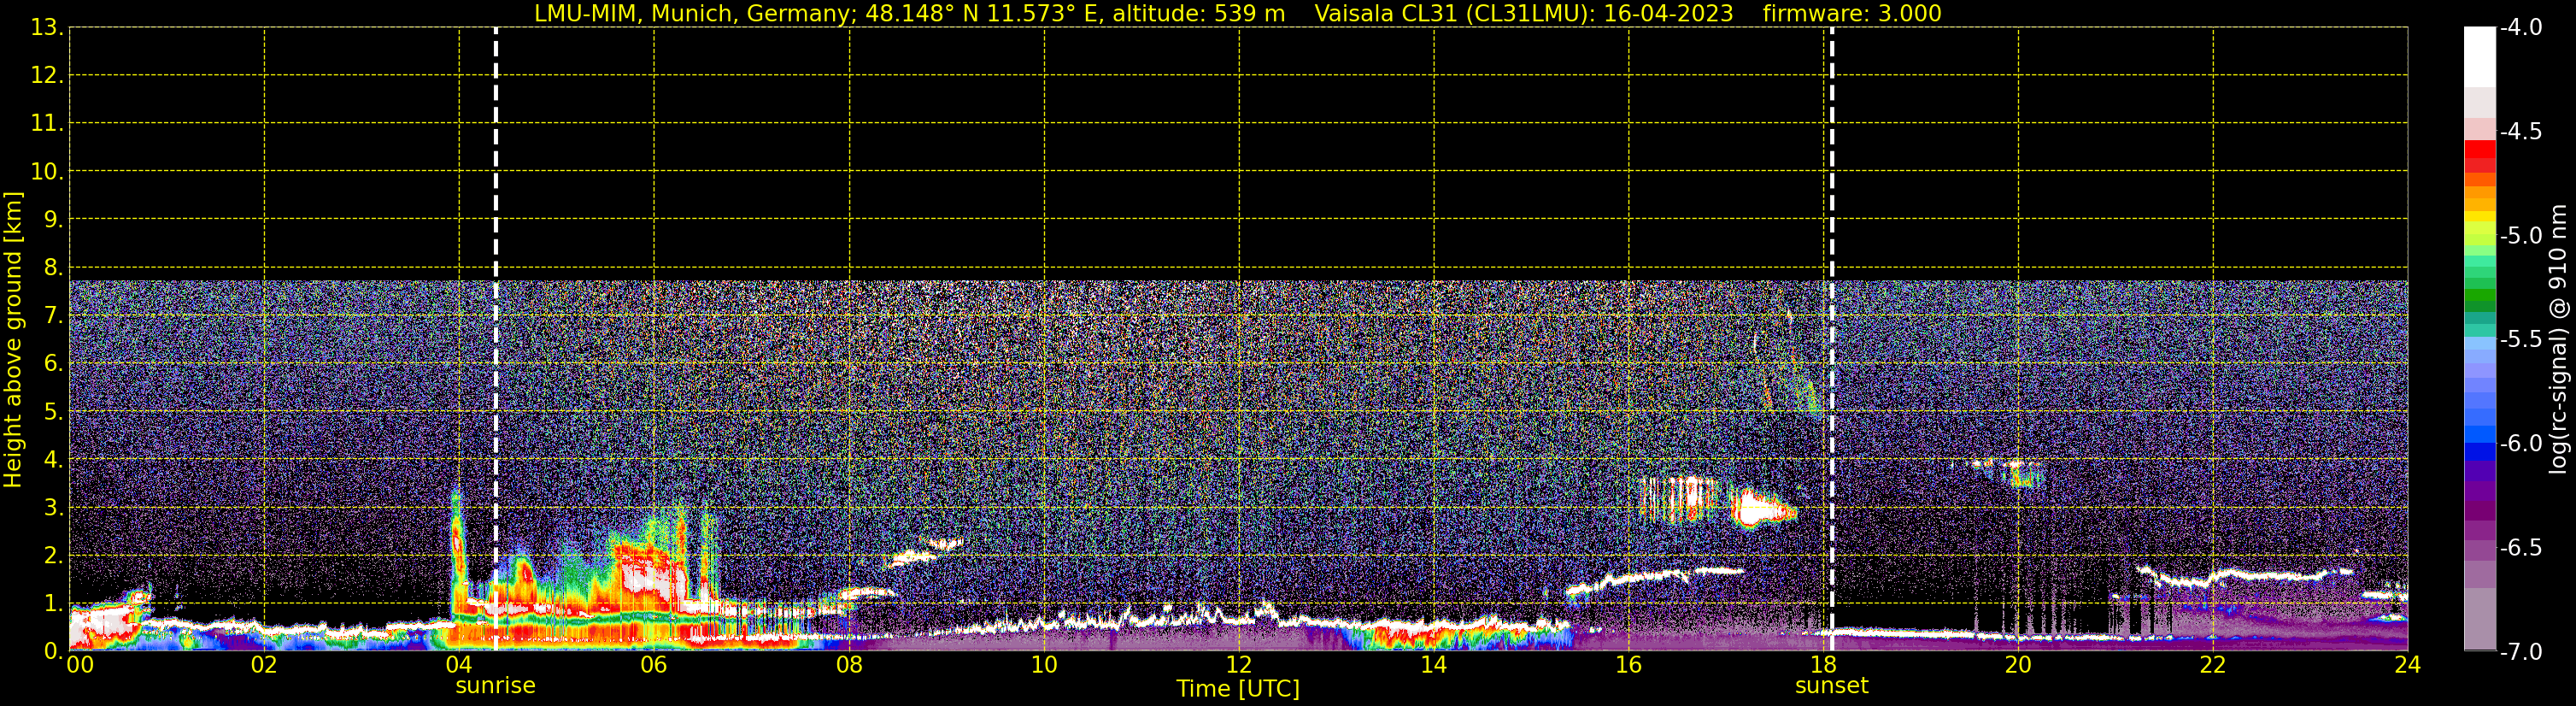
Task: Click the y-axis tick label '12.'
Action: point(47,76)
